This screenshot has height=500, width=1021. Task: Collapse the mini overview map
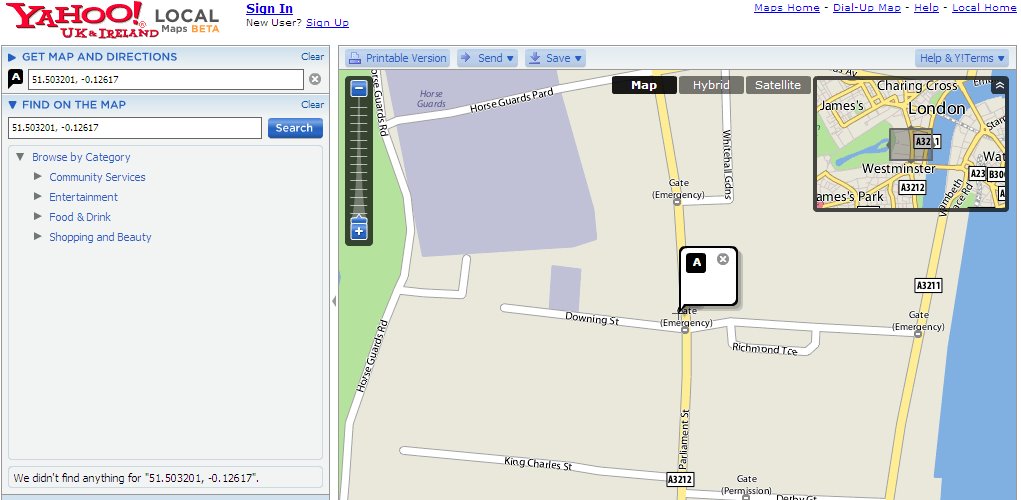[999, 85]
